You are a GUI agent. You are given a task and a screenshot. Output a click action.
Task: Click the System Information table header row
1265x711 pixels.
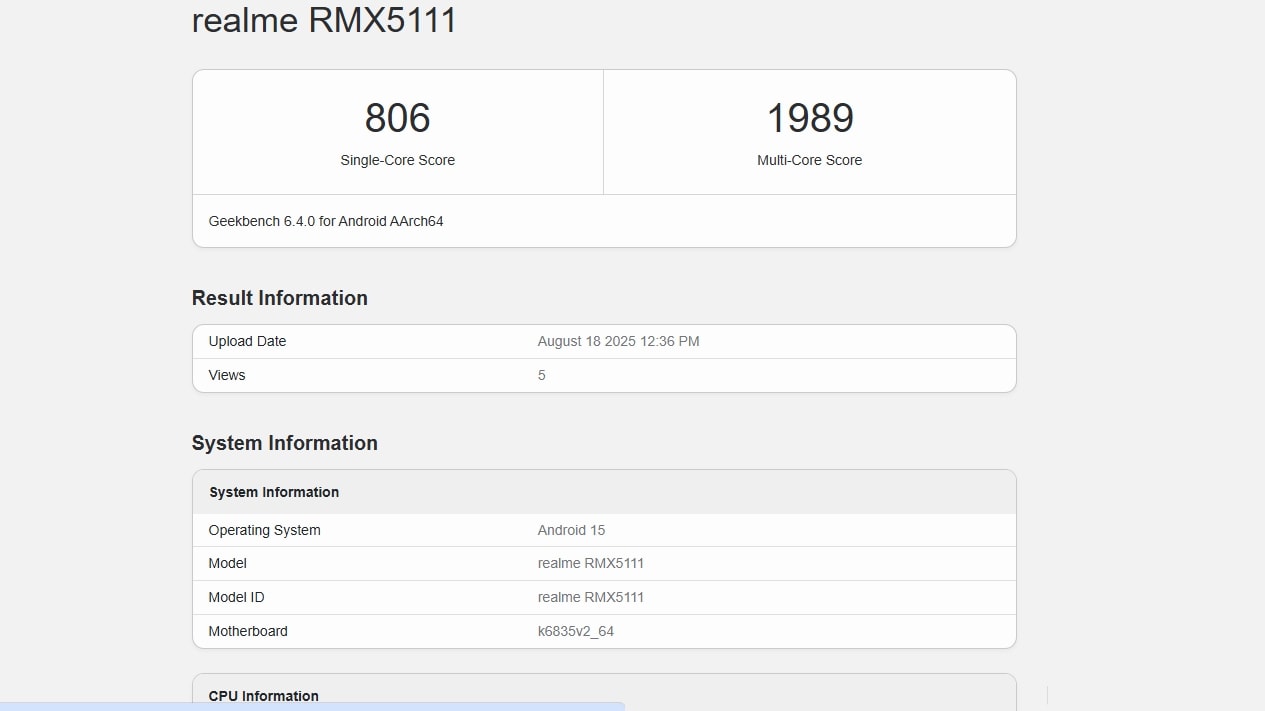[274, 492]
